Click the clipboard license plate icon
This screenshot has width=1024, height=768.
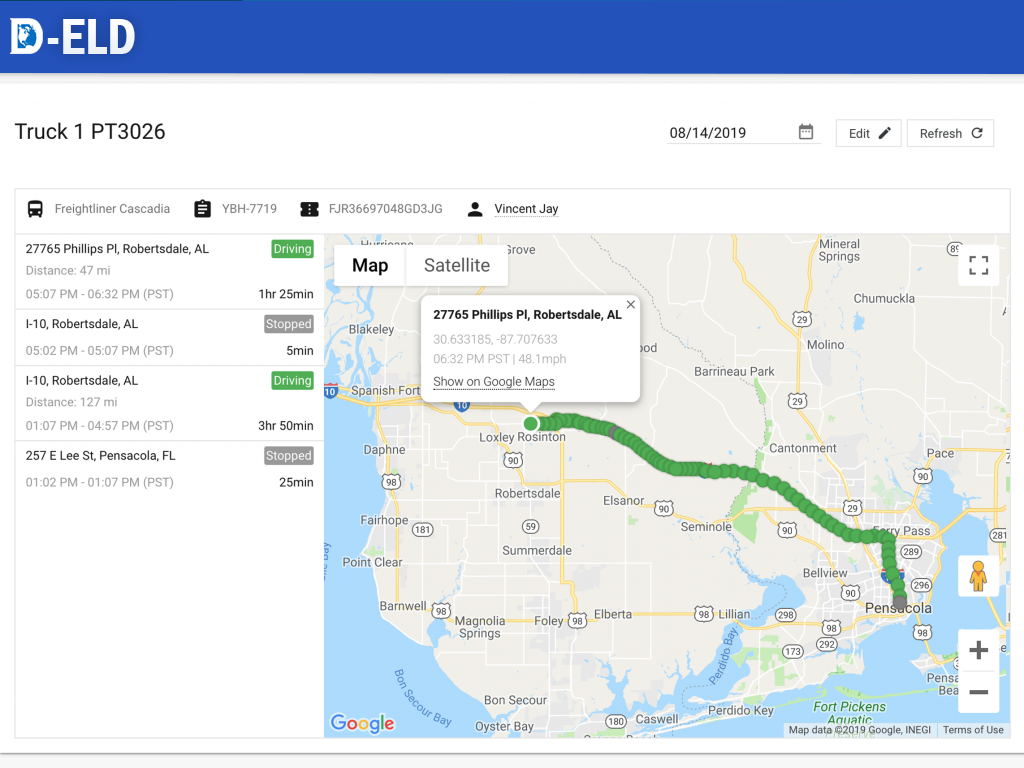202,209
